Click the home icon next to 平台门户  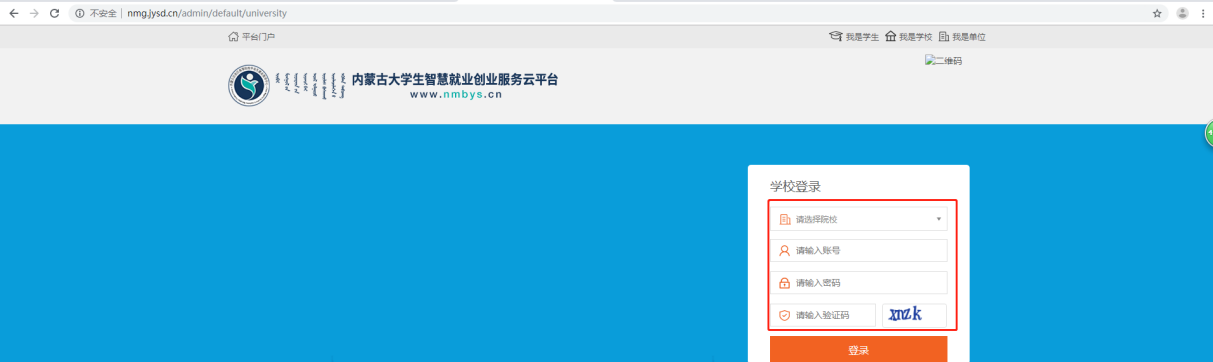(234, 37)
